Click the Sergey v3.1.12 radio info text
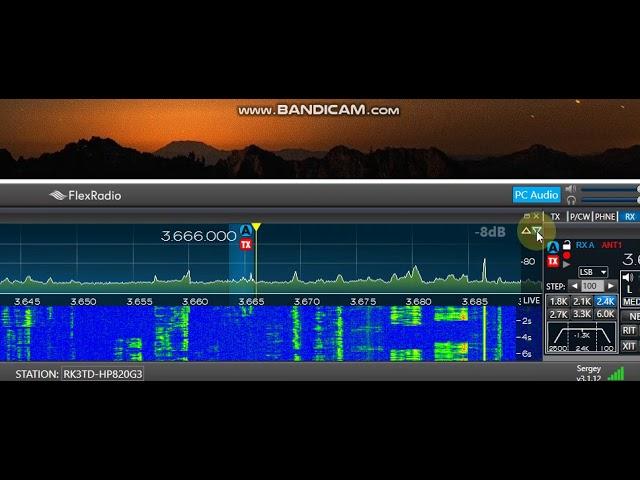The image size is (640, 480). (x=589, y=373)
